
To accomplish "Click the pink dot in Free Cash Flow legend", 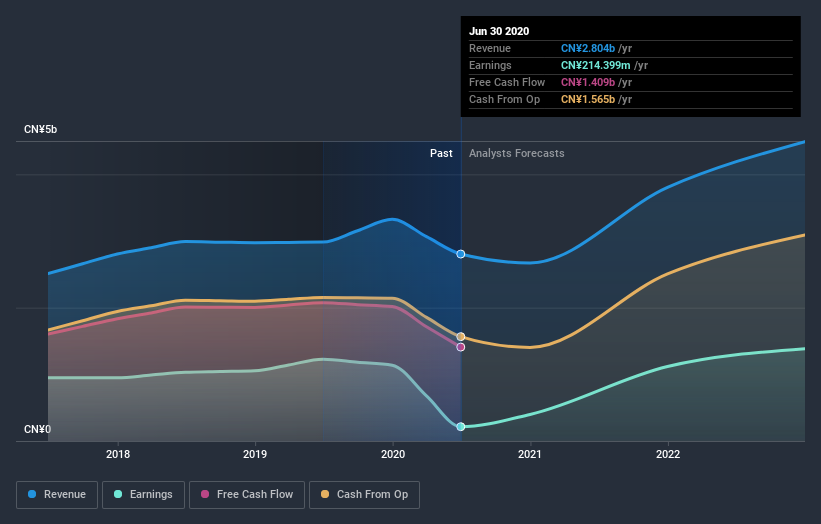I will 205,494.
